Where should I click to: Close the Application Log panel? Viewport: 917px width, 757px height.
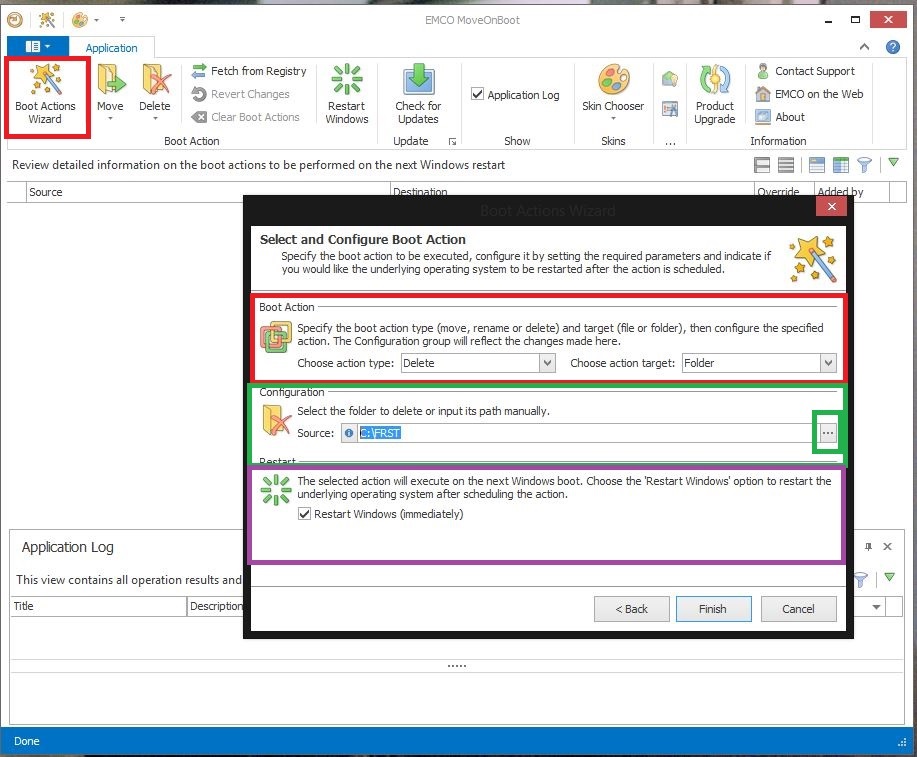(887, 546)
